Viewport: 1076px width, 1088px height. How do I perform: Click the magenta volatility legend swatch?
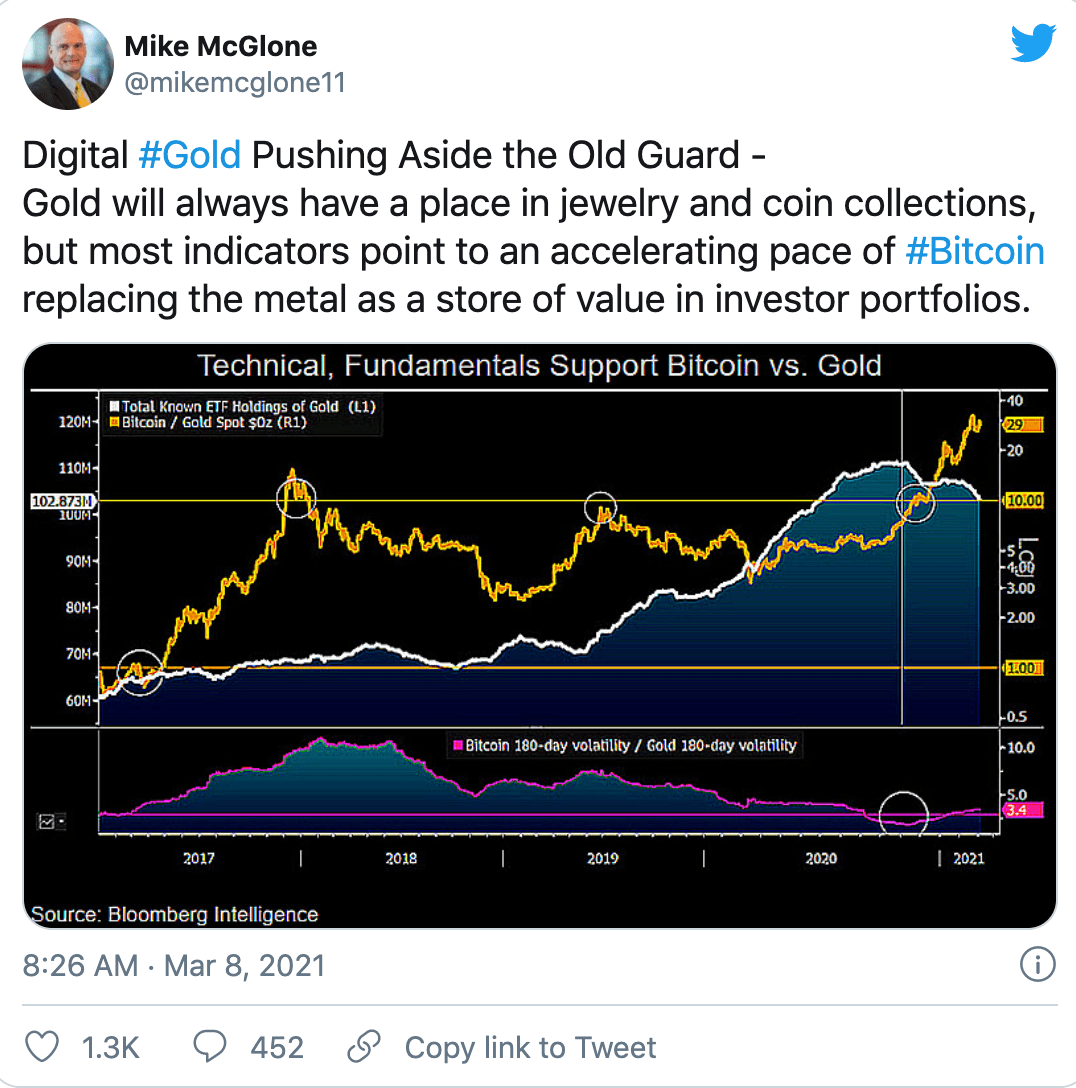(x=459, y=745)
